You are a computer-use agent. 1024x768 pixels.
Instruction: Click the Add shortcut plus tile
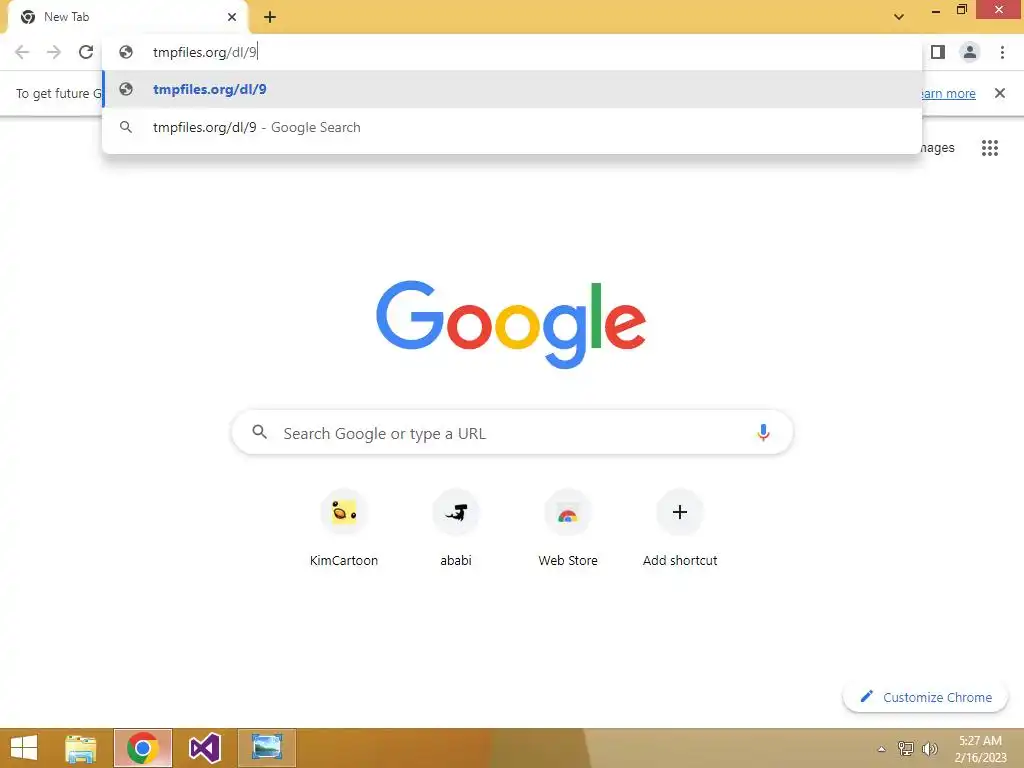point(680,528)
